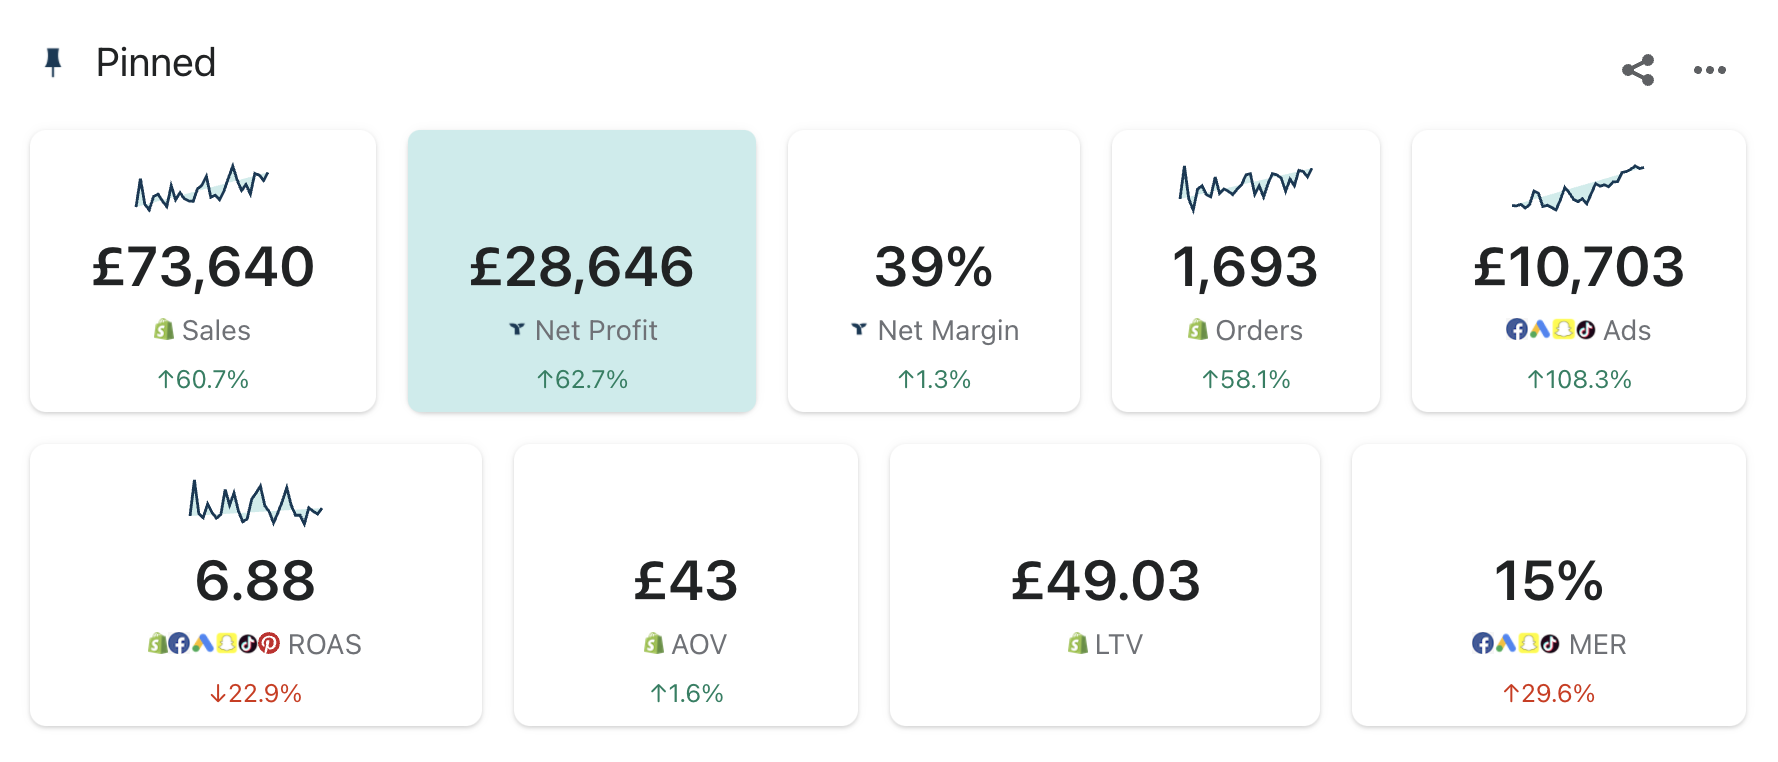Click the icon beside Net Profit label
The height and width of the screenshot is (762, 1778).
[x=517, y=329]
